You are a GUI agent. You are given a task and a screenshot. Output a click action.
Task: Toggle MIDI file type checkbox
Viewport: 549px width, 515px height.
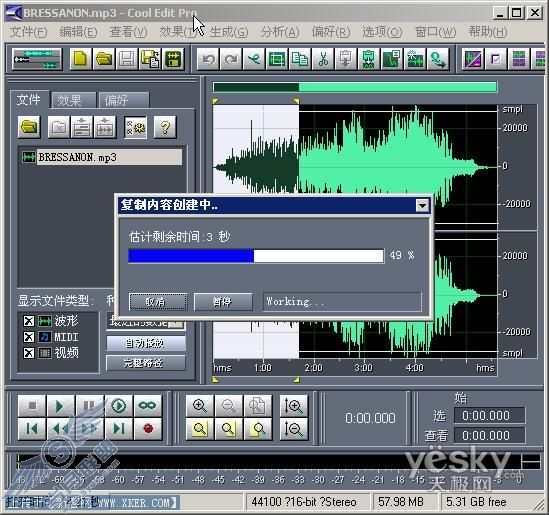click(x=29, y=337)
